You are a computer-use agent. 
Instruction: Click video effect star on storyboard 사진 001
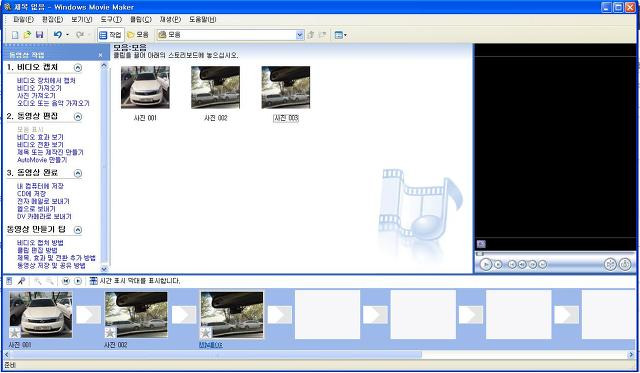(x=15, y=333)
